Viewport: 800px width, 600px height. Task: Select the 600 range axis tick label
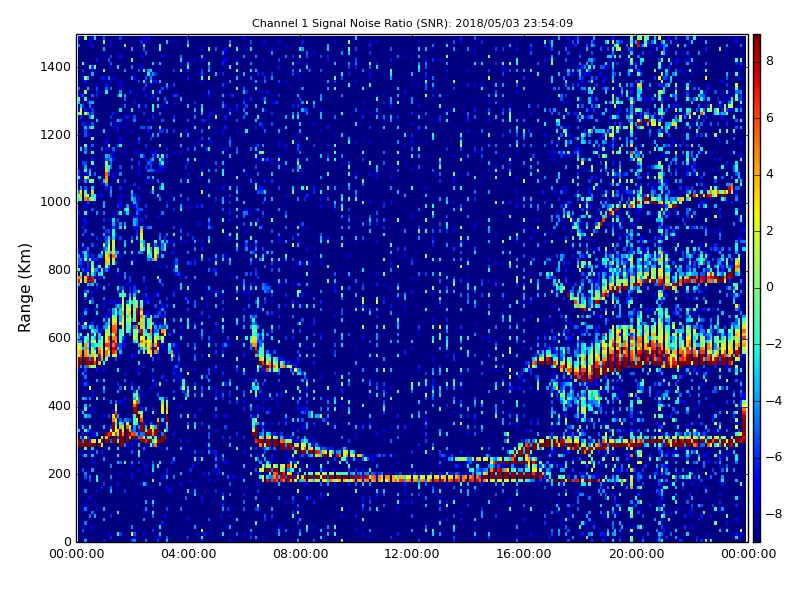pyautogui.click(x=59, y=338)
